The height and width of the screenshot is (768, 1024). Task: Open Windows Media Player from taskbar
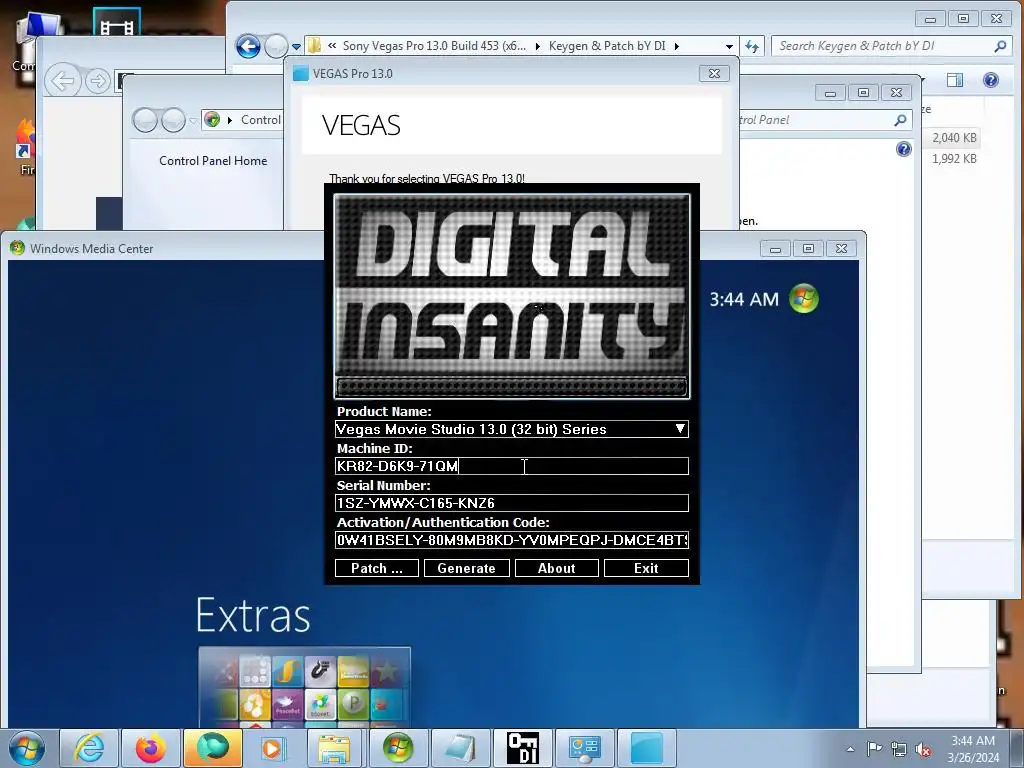[273, 748]
